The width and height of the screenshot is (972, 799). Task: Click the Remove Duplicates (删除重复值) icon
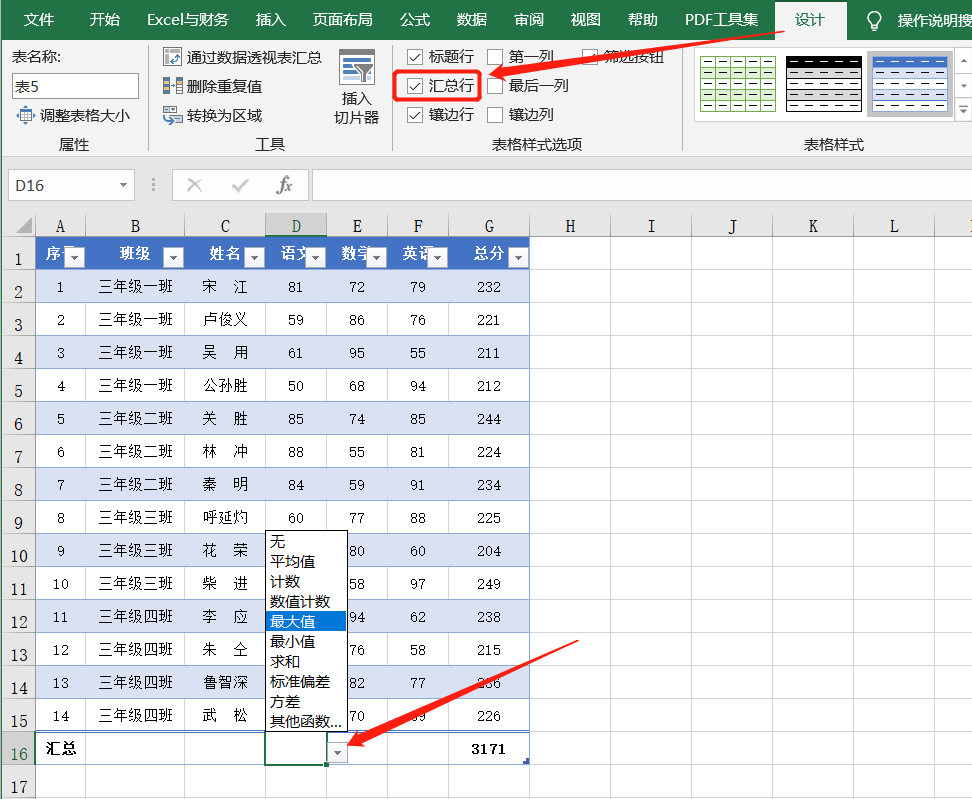[172, 87]
